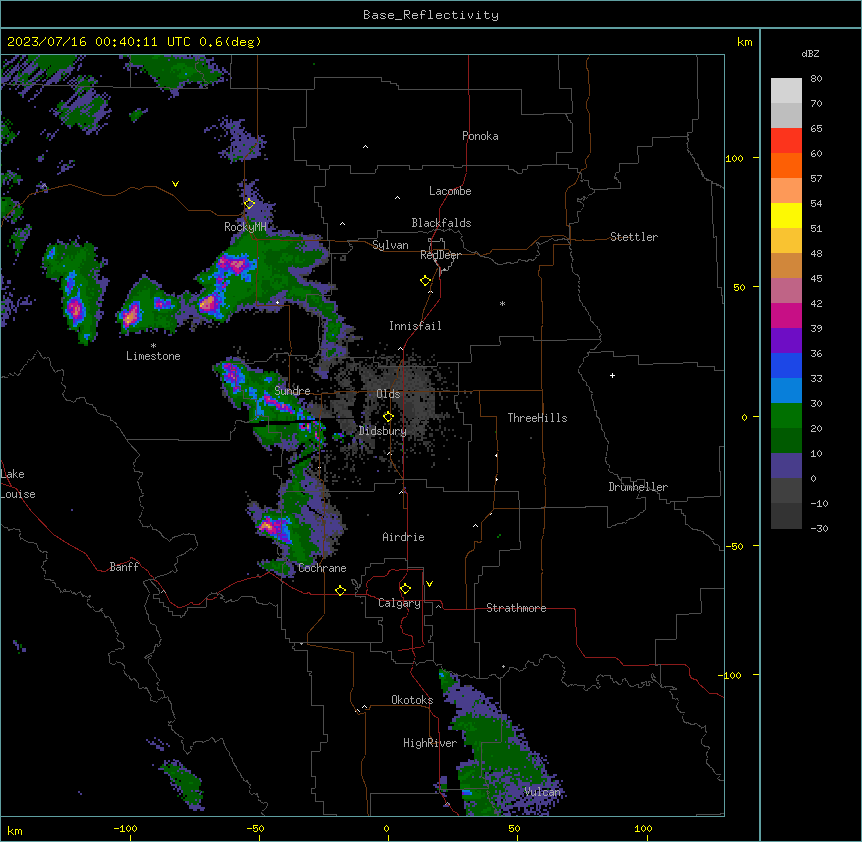Click the Cochrane town label

click(322, 568)
